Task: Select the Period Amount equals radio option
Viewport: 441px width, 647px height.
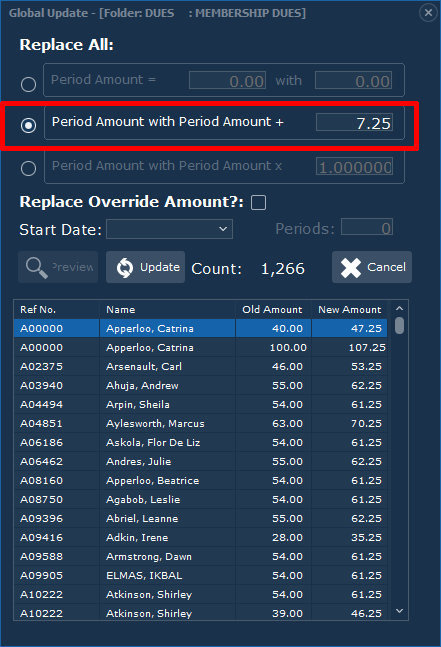Action: pyautogui.click(x=28, y=84)
